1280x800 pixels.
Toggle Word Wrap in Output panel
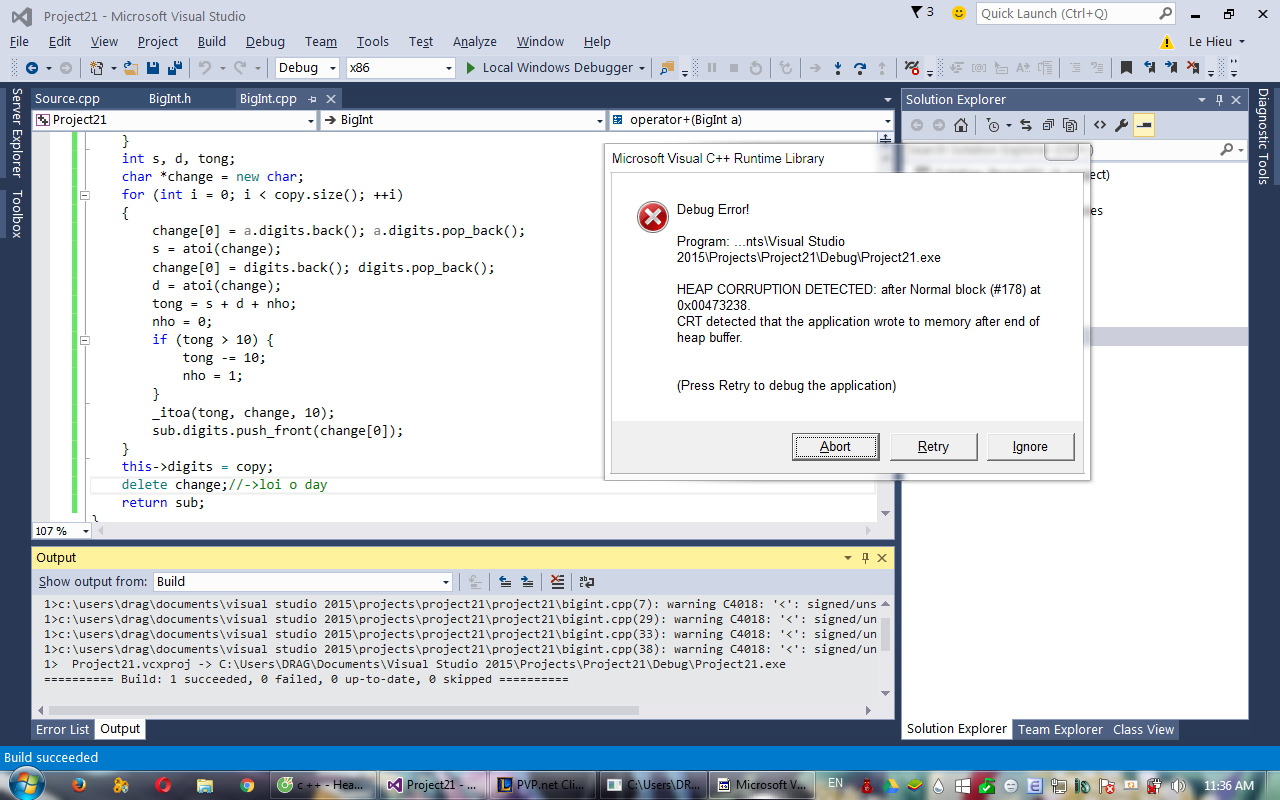click(x=587, y=582)
